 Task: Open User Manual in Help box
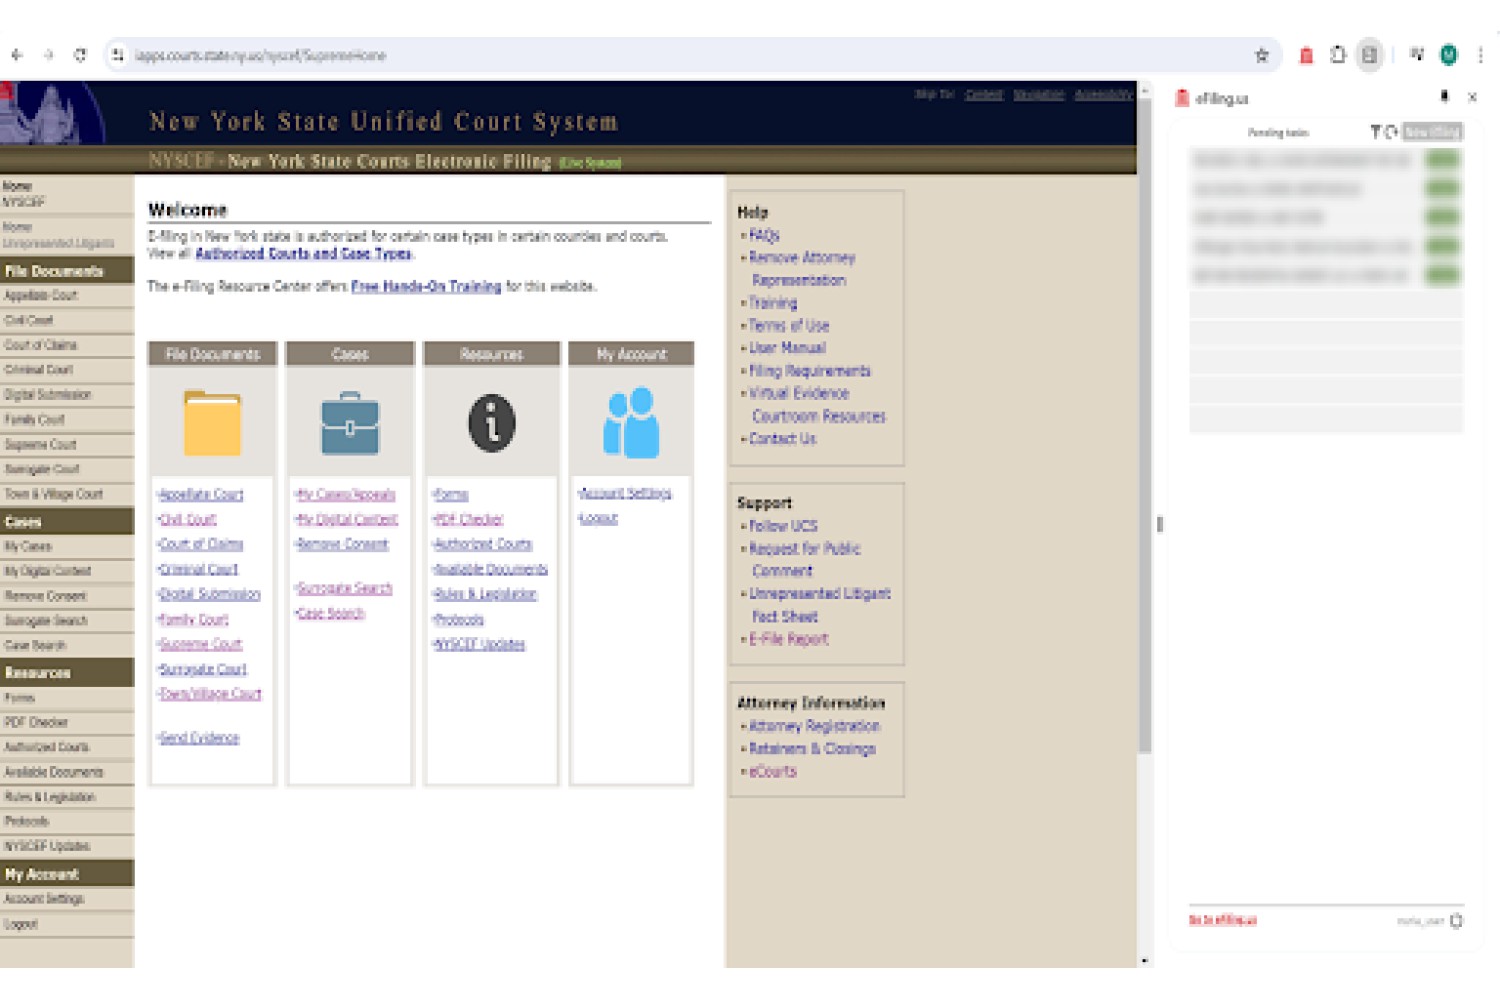(x=787, y=348)
